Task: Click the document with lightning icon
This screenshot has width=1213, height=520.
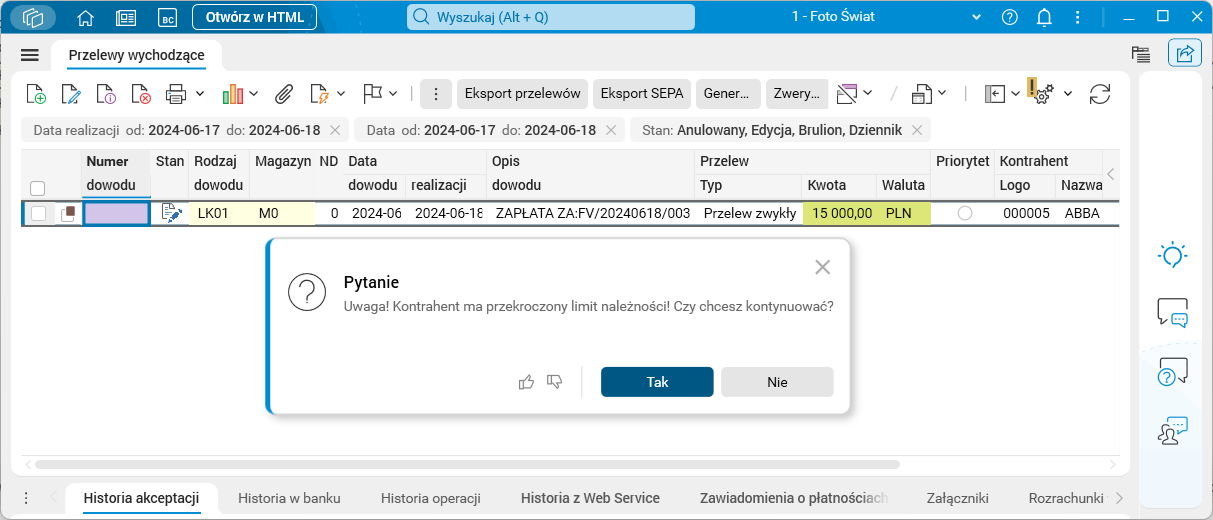Action: tap(320, 94)
